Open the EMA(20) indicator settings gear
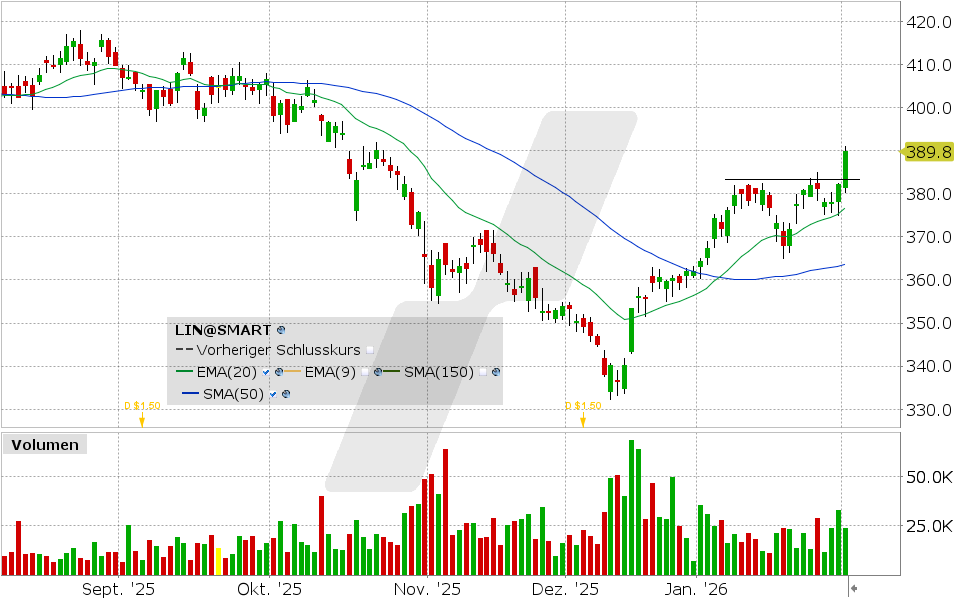Screen dimensions: 960x600 pos(278,372)
